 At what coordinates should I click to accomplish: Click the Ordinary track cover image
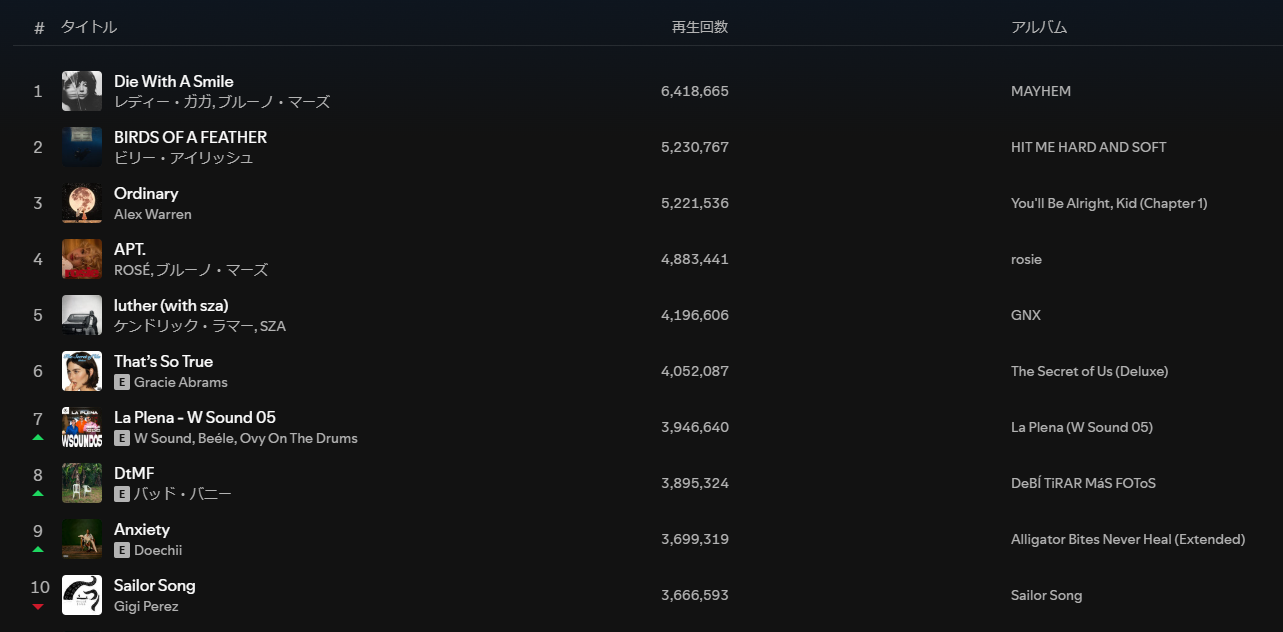(x=82, y=203)
